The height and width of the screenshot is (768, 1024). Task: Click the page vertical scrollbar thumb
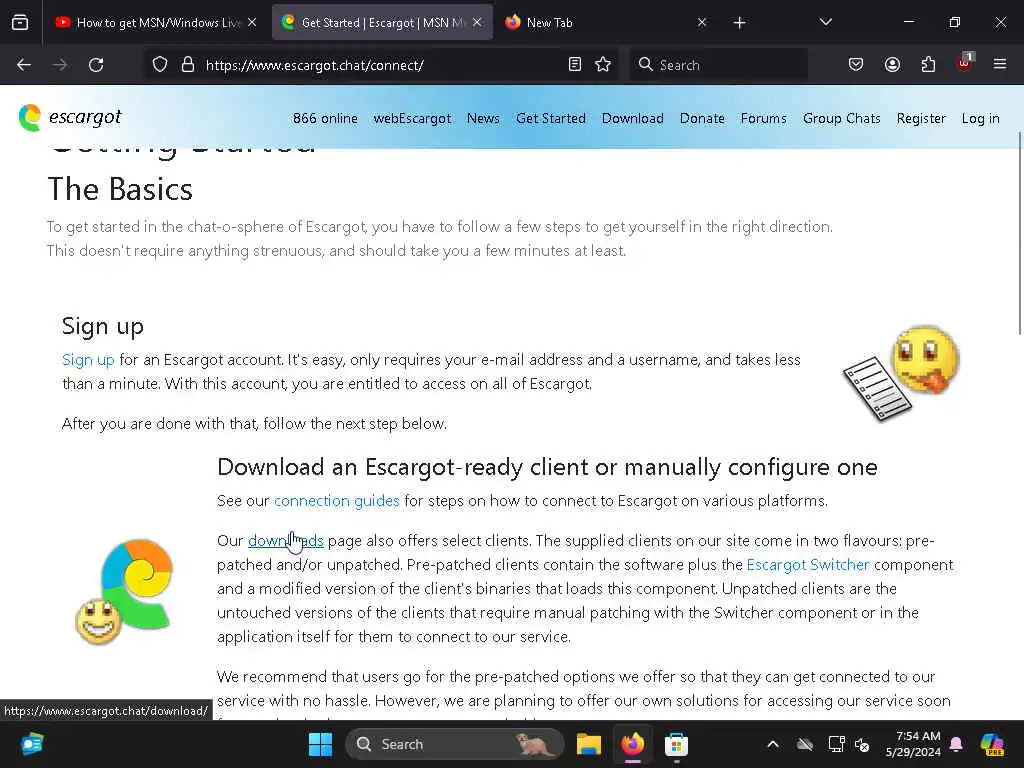[x=1019, y=233]
